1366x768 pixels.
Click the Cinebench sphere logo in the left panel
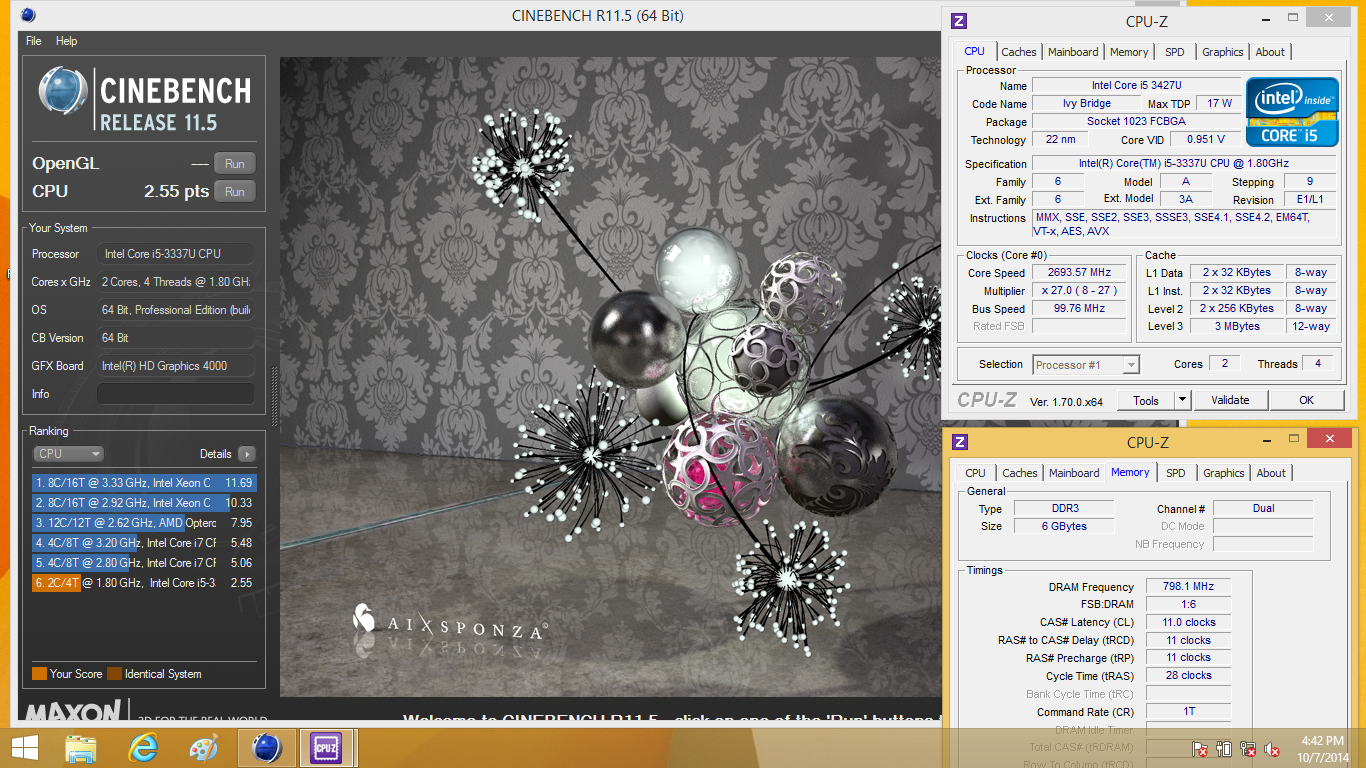(x=63, y=91)
